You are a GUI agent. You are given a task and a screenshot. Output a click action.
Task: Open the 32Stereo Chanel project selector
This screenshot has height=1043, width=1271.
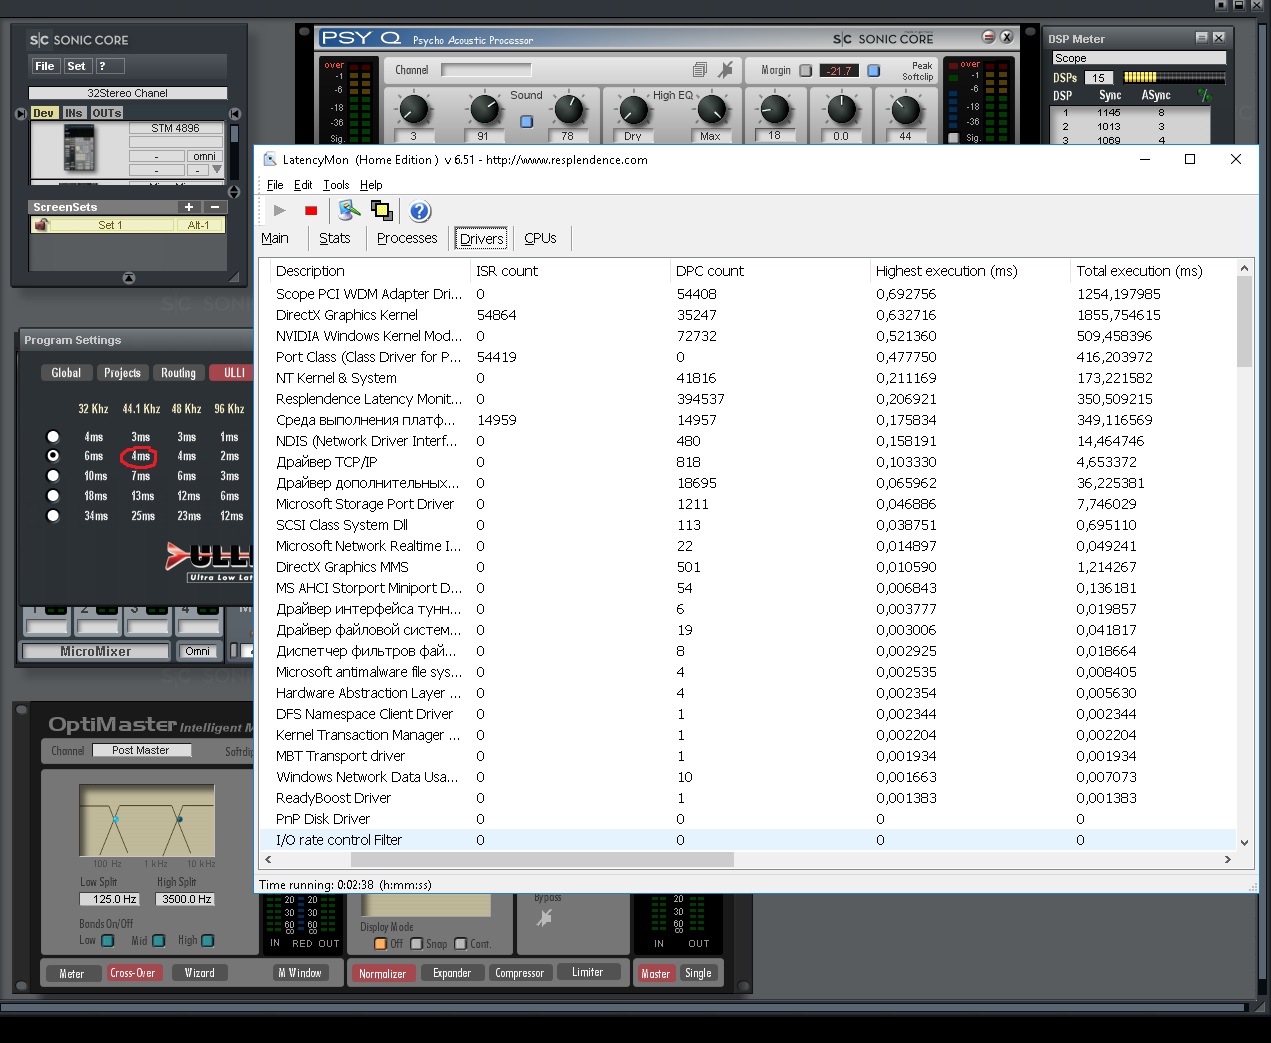click(x=128, y=93)
